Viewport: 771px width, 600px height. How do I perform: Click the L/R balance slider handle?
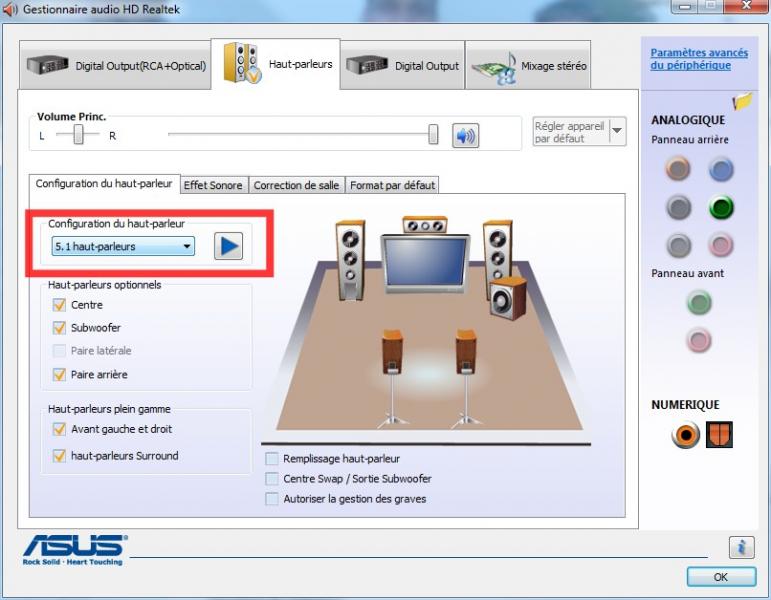78,134
